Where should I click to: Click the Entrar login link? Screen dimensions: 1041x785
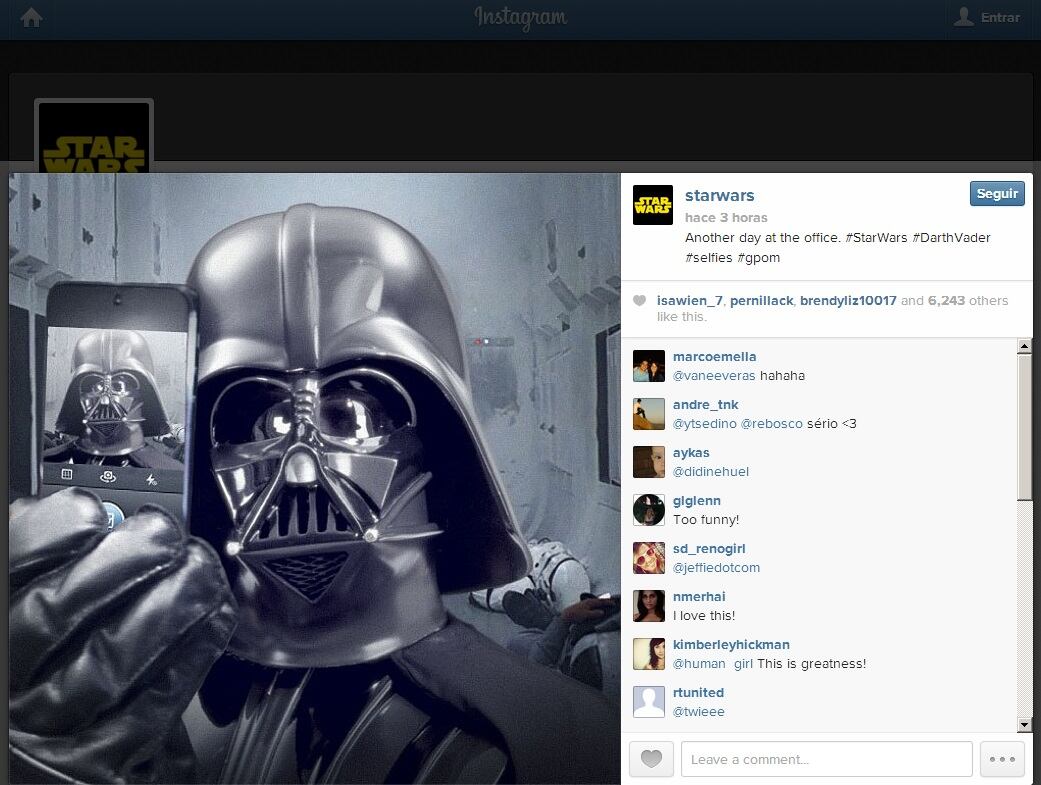[x=987, y=17]
